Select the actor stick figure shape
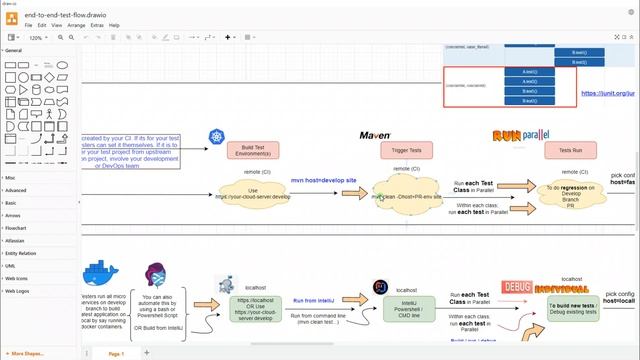Viewport: 640px width, 360px height. (49, 114)
